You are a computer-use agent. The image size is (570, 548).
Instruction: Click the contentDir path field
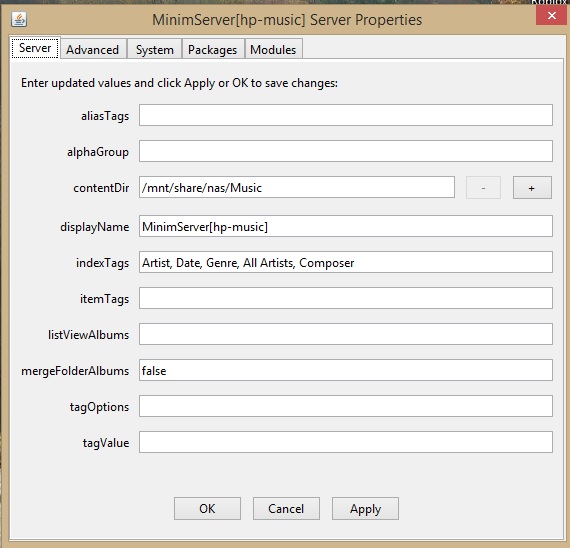[x=297, y=187]
